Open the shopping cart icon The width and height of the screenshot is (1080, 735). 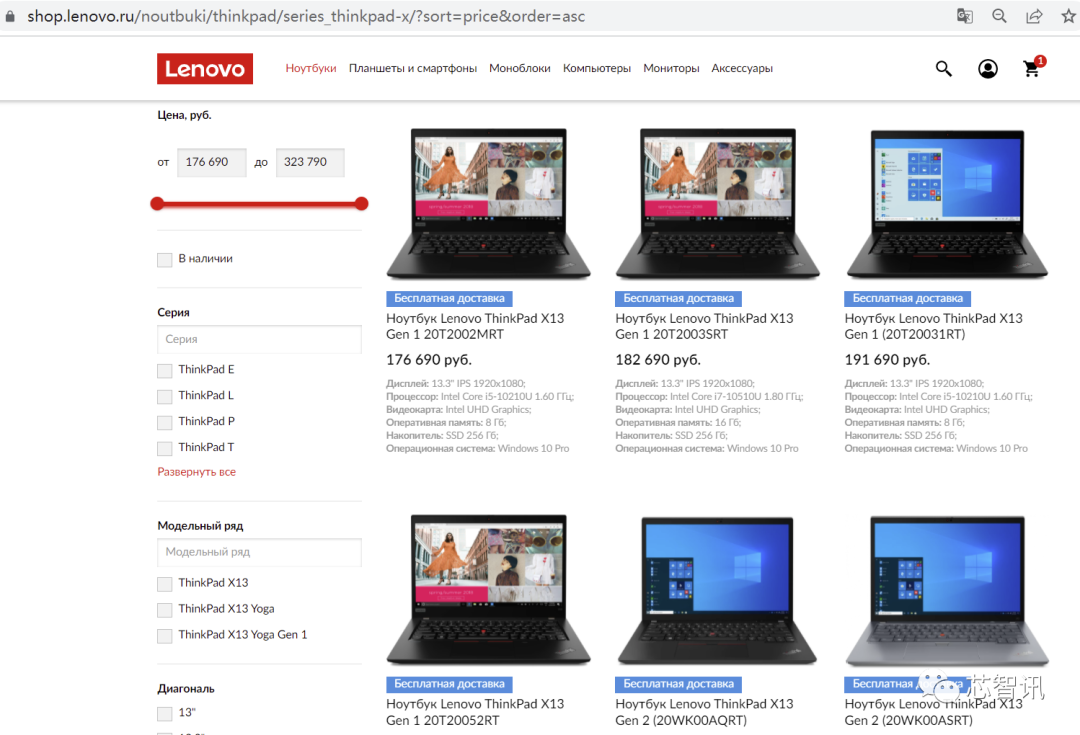[1032, 68]
